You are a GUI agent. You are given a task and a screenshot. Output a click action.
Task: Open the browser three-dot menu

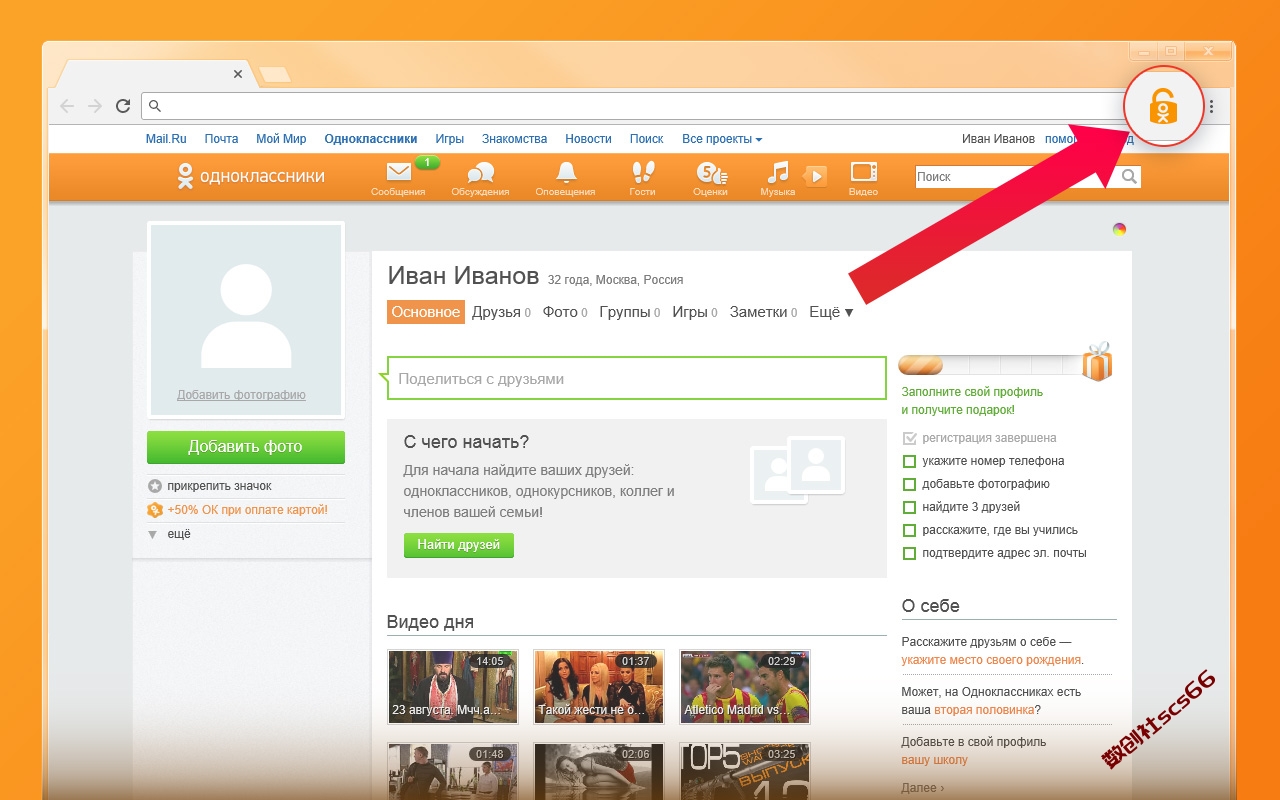(1211, 106)
